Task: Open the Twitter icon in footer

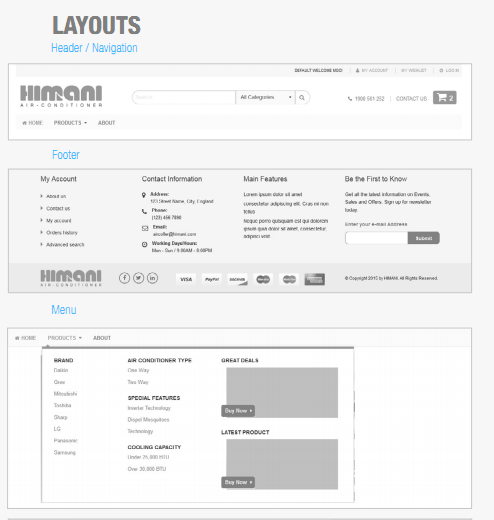Action: (138, 278)
